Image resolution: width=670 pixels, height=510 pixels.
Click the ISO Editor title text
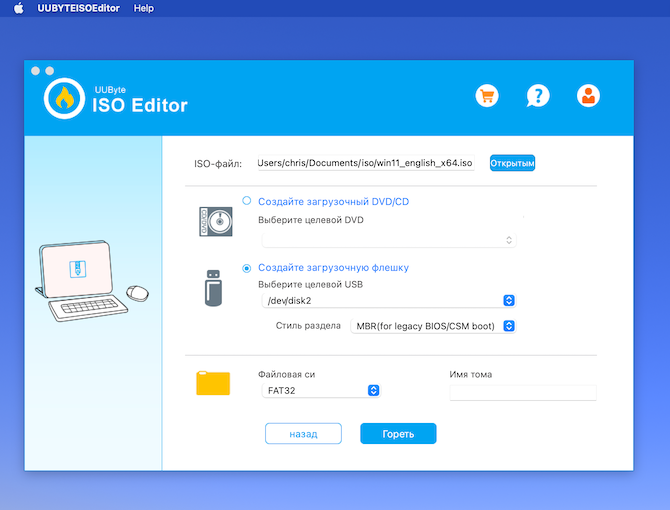pyautogui.click(x=140, y=105)
